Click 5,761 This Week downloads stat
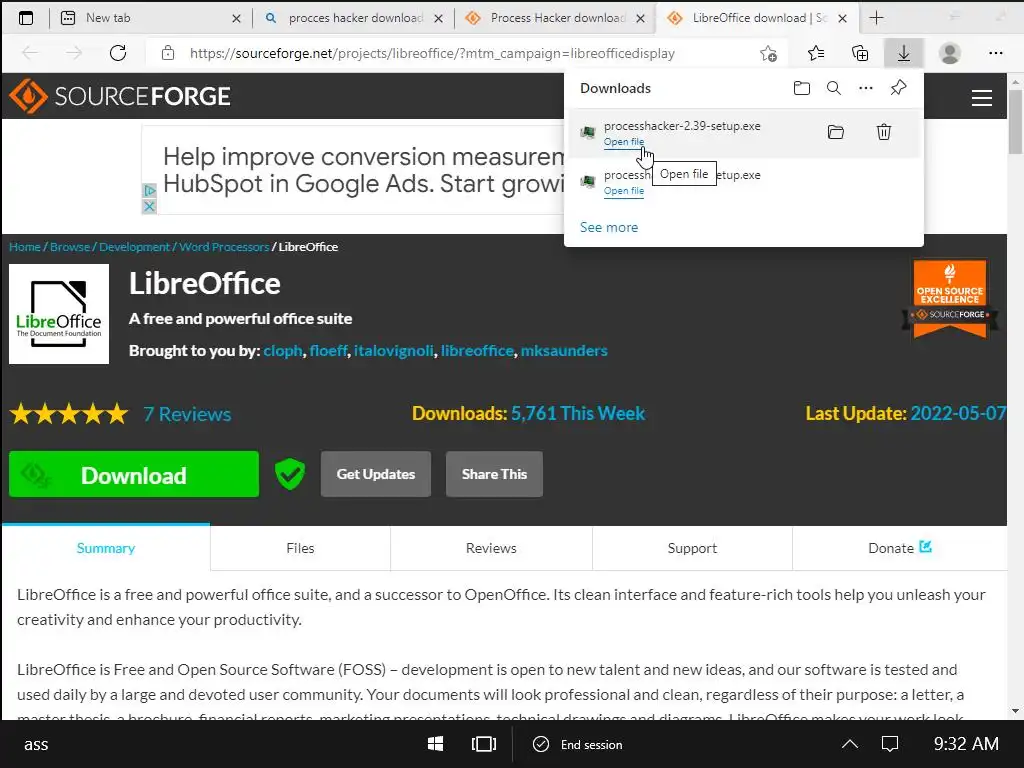Screen dimensions: 1024x768 [578, 413]
